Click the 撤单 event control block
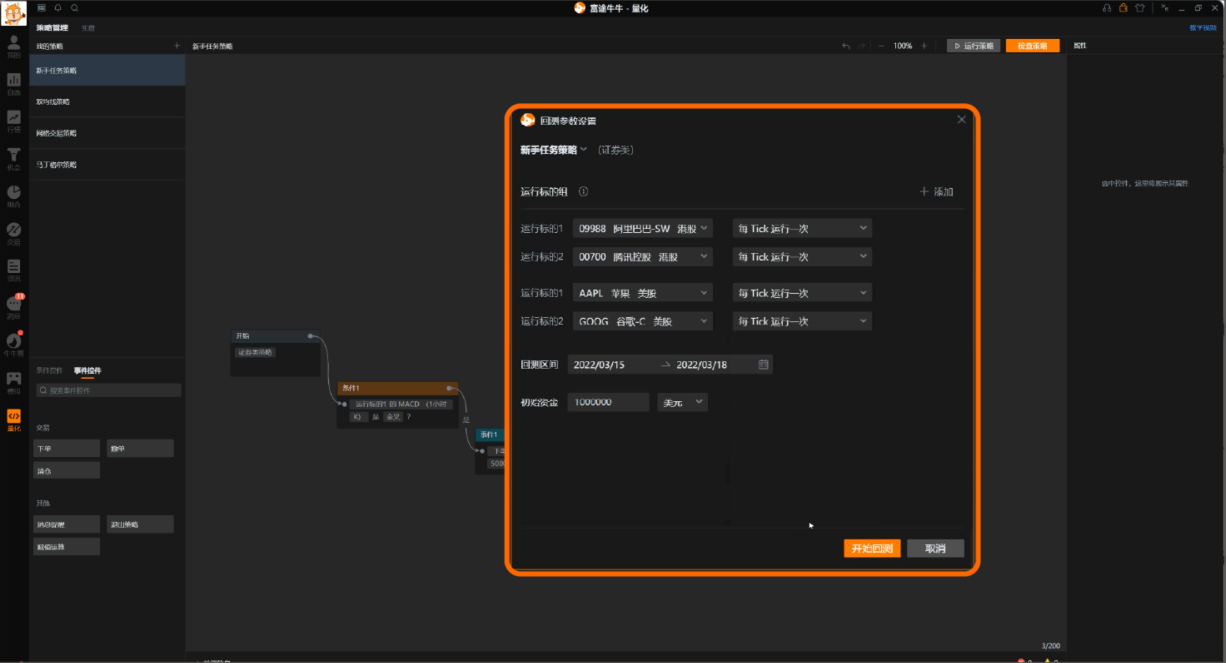Screen dimensions: 1226x663 pyautogui.click(x=140, y=448)
